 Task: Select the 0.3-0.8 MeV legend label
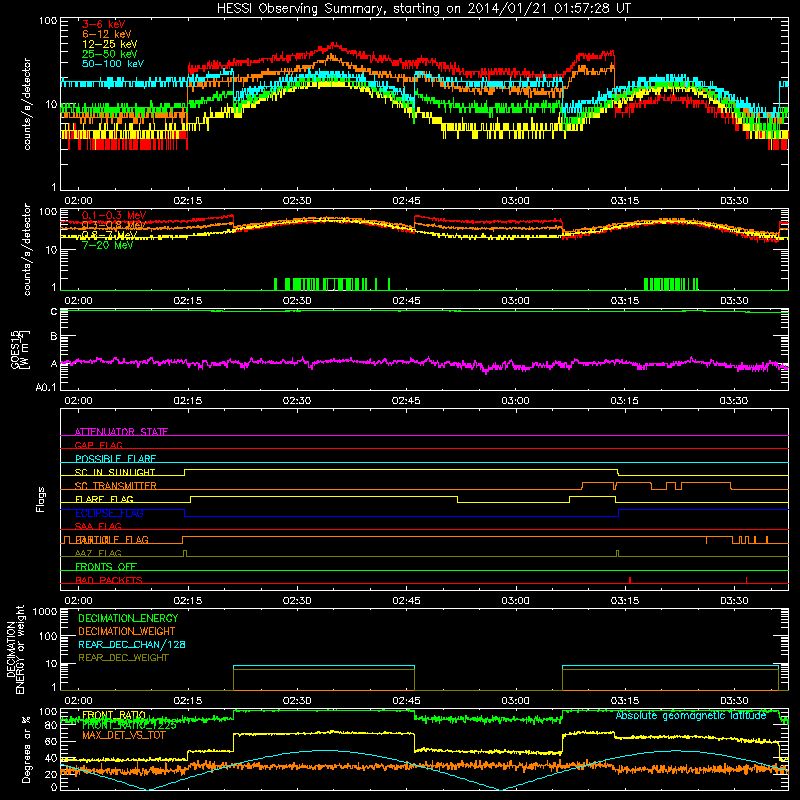tap(114, 225)
